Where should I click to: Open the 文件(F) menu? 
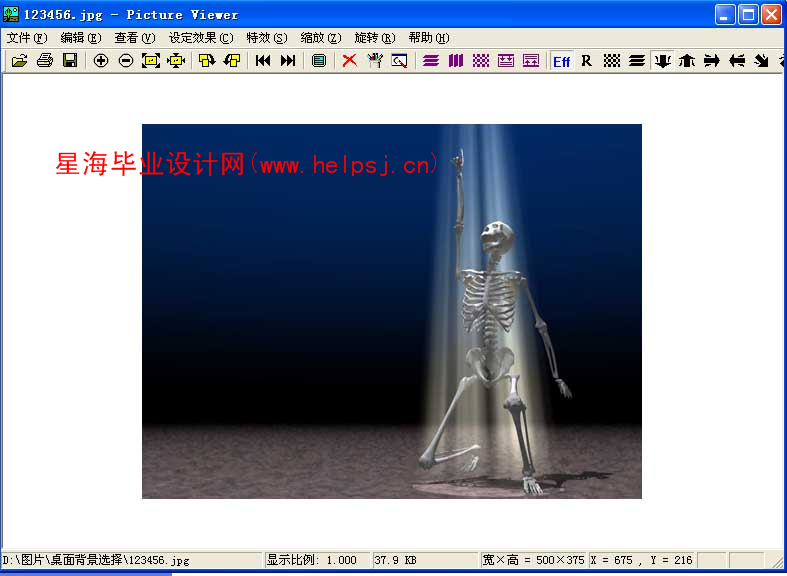pos(27,38)
